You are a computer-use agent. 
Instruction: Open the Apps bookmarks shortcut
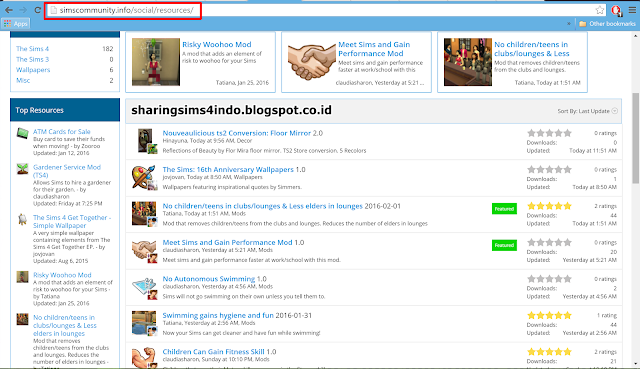pyautogui.click(x=16, y=24)
